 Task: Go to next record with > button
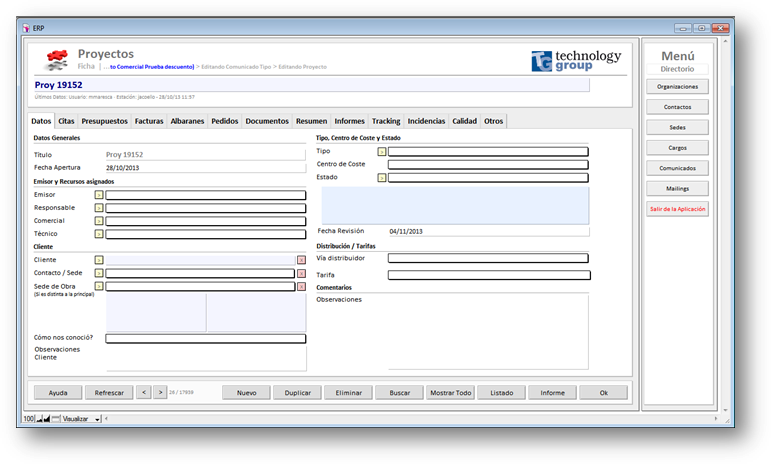point(160,393)
